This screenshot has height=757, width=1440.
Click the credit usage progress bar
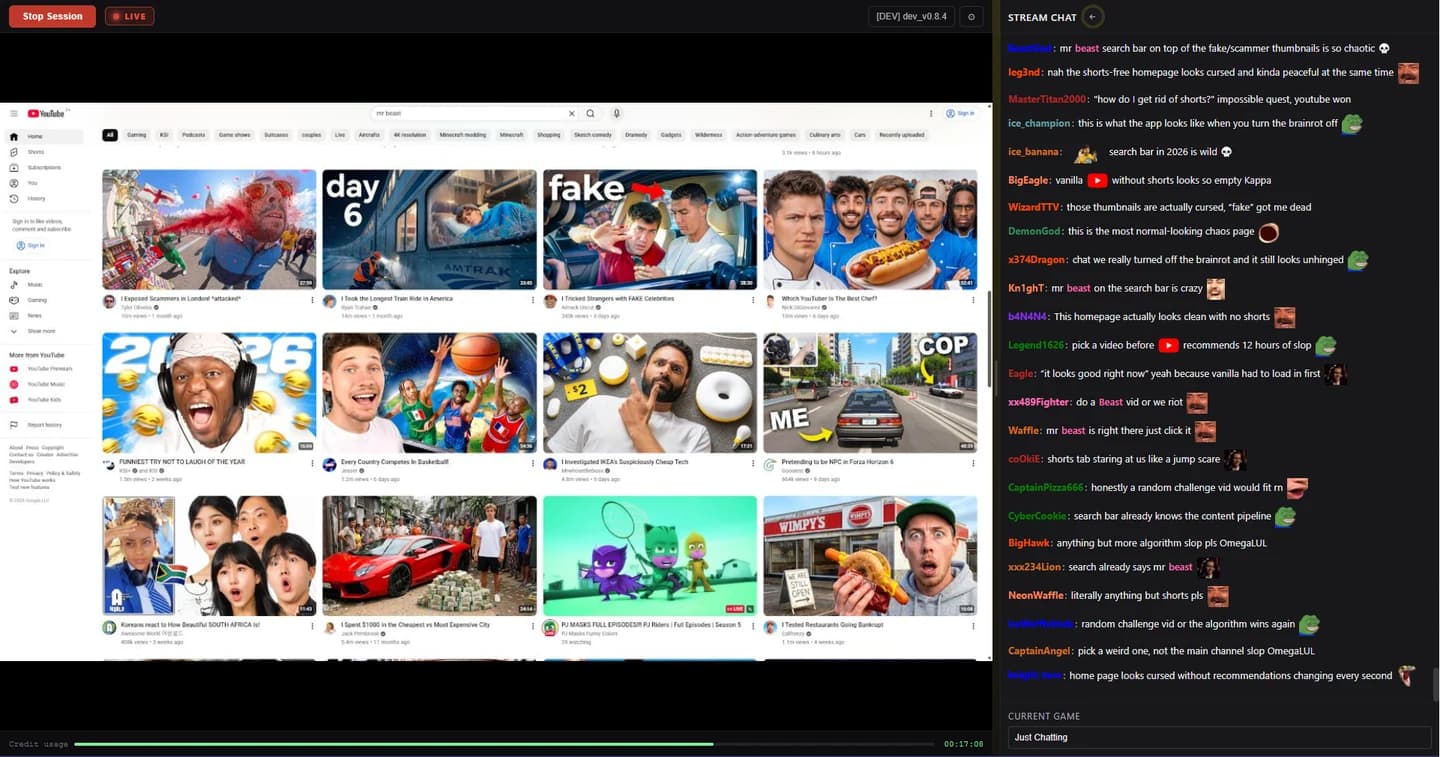click(x=505, y=744)
